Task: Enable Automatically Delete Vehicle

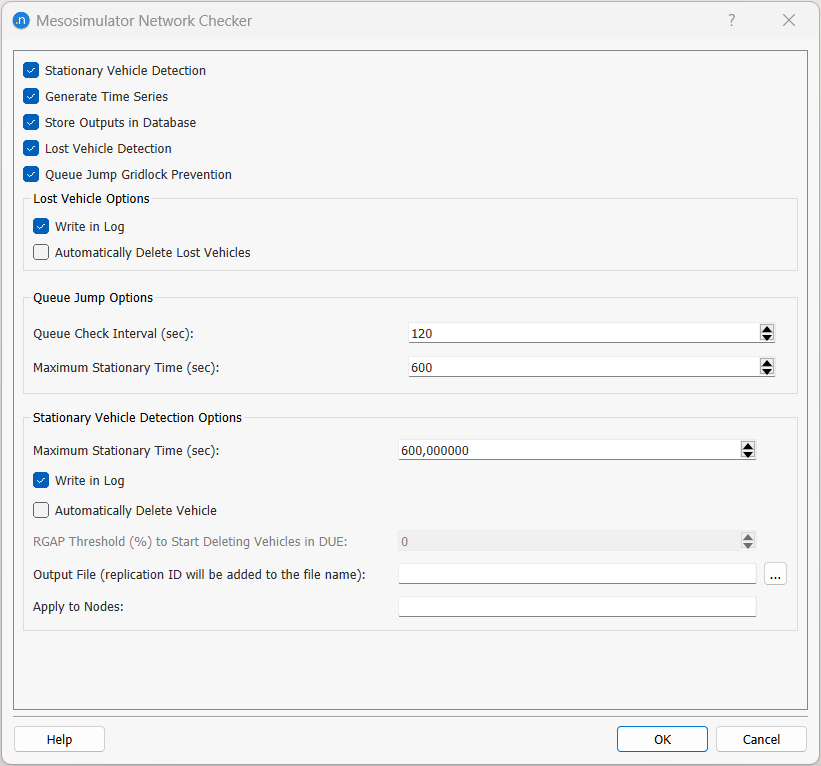Action: [x=41, y=510]
